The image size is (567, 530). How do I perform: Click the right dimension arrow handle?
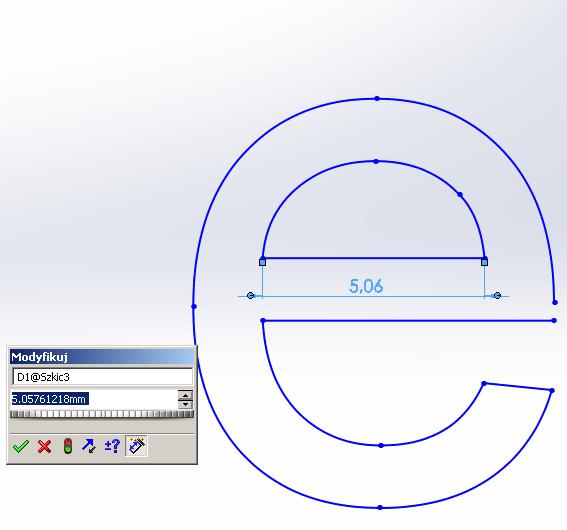(x=497, y=296)
